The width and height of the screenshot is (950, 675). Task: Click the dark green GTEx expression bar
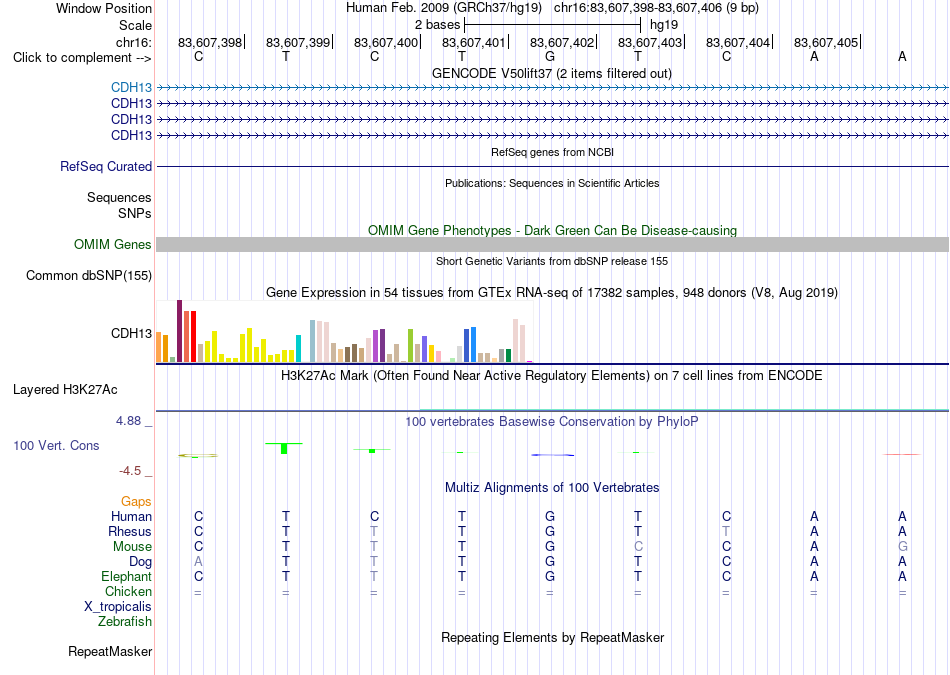[508, 356]
